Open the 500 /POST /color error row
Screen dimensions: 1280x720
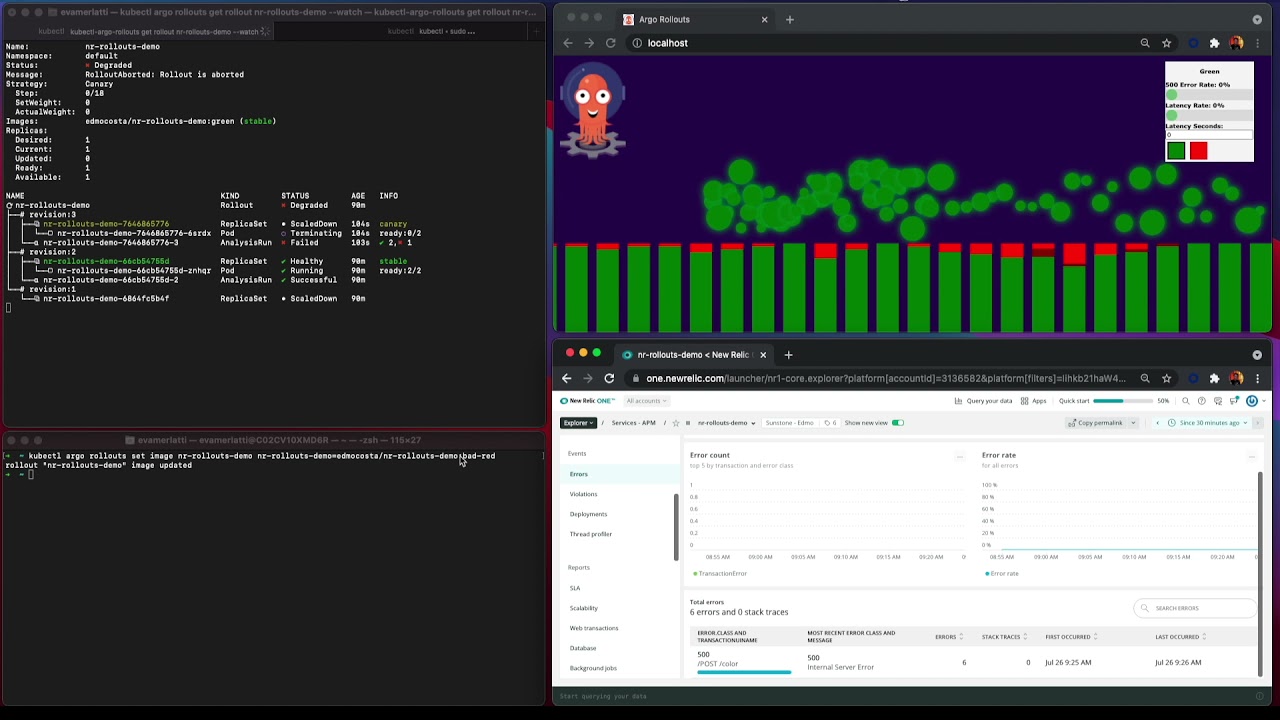[971, 662]
